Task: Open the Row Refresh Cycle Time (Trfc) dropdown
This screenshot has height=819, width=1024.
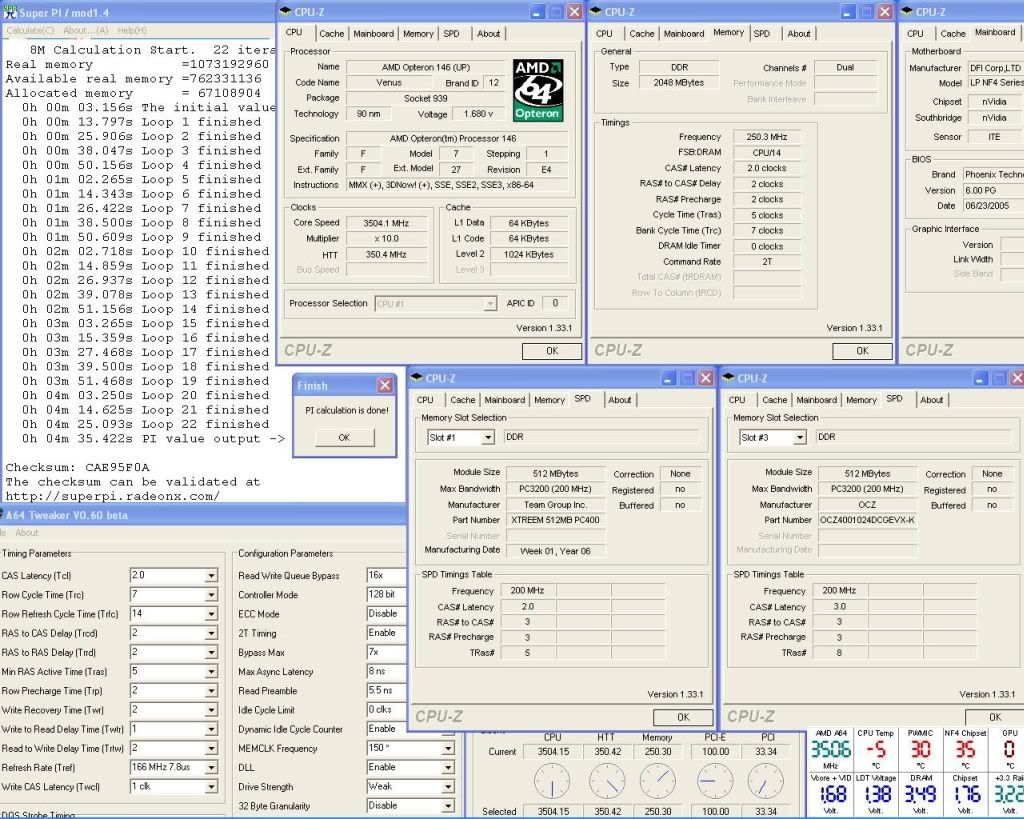Action: (211, 615)
